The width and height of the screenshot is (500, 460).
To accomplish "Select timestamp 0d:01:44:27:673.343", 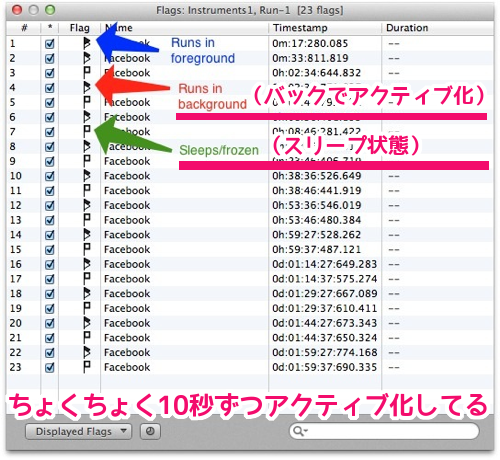I will [x=324, y=323].
